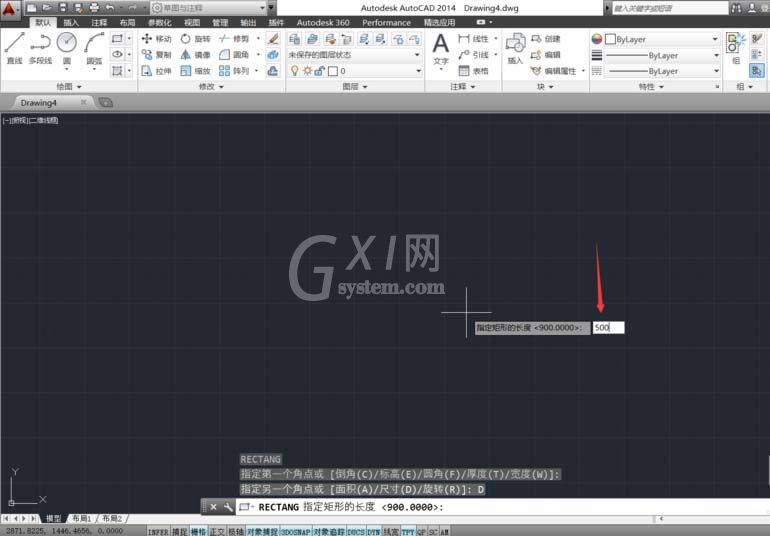
Task: Open the current layer dropdown showing 0
Action: 356,71
